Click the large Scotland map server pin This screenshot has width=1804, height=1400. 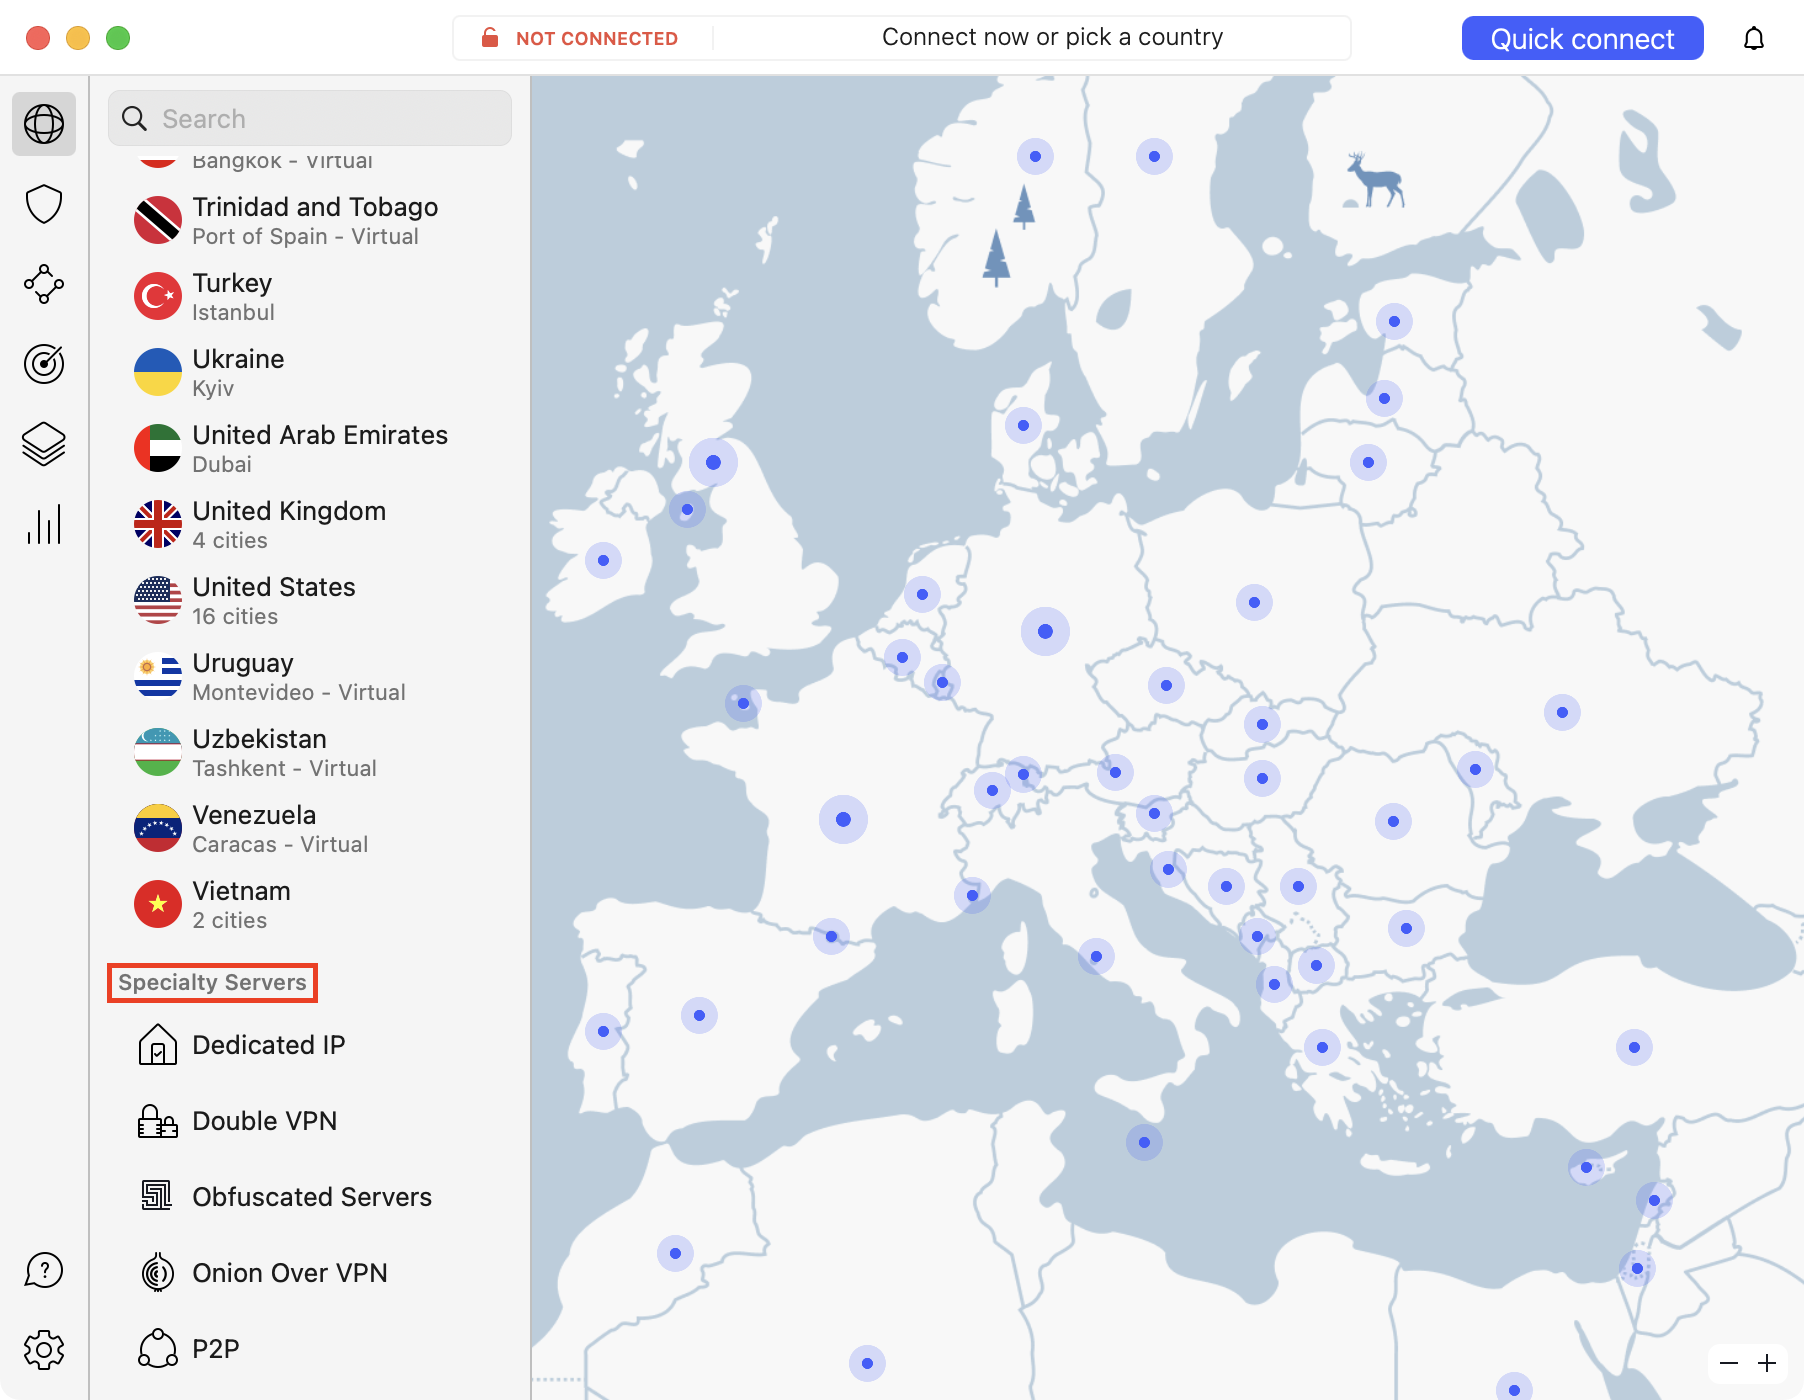tap(713, 462)
